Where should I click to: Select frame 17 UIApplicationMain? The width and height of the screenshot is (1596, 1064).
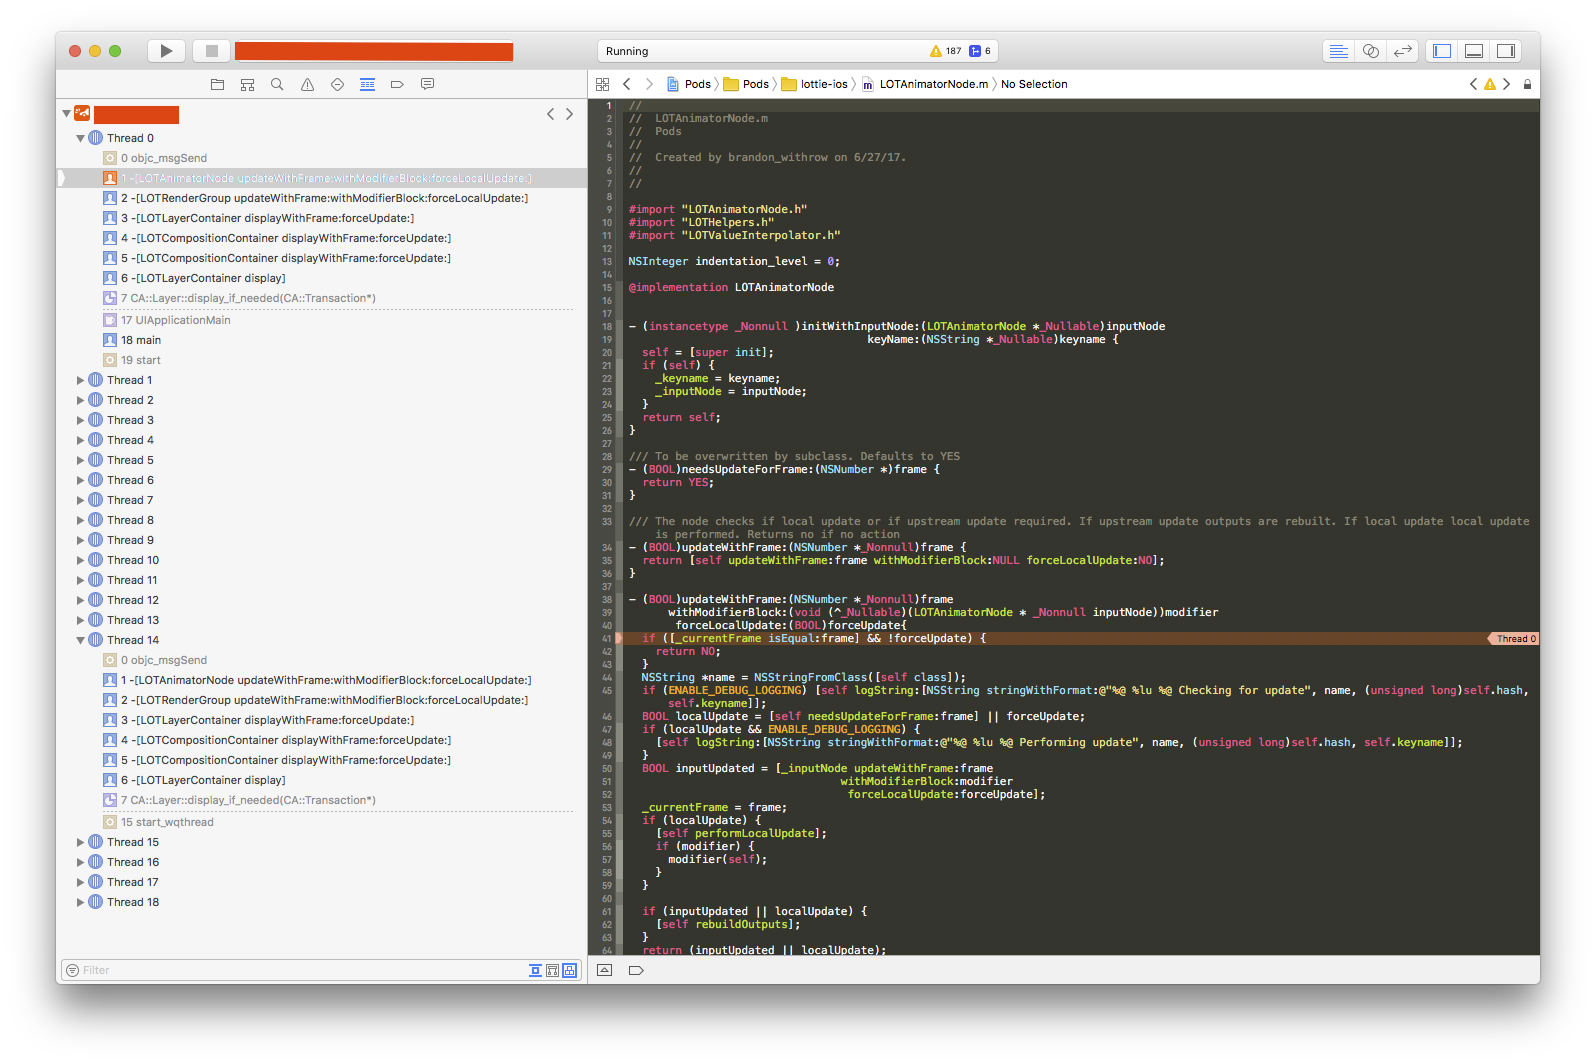coord(321,320)
